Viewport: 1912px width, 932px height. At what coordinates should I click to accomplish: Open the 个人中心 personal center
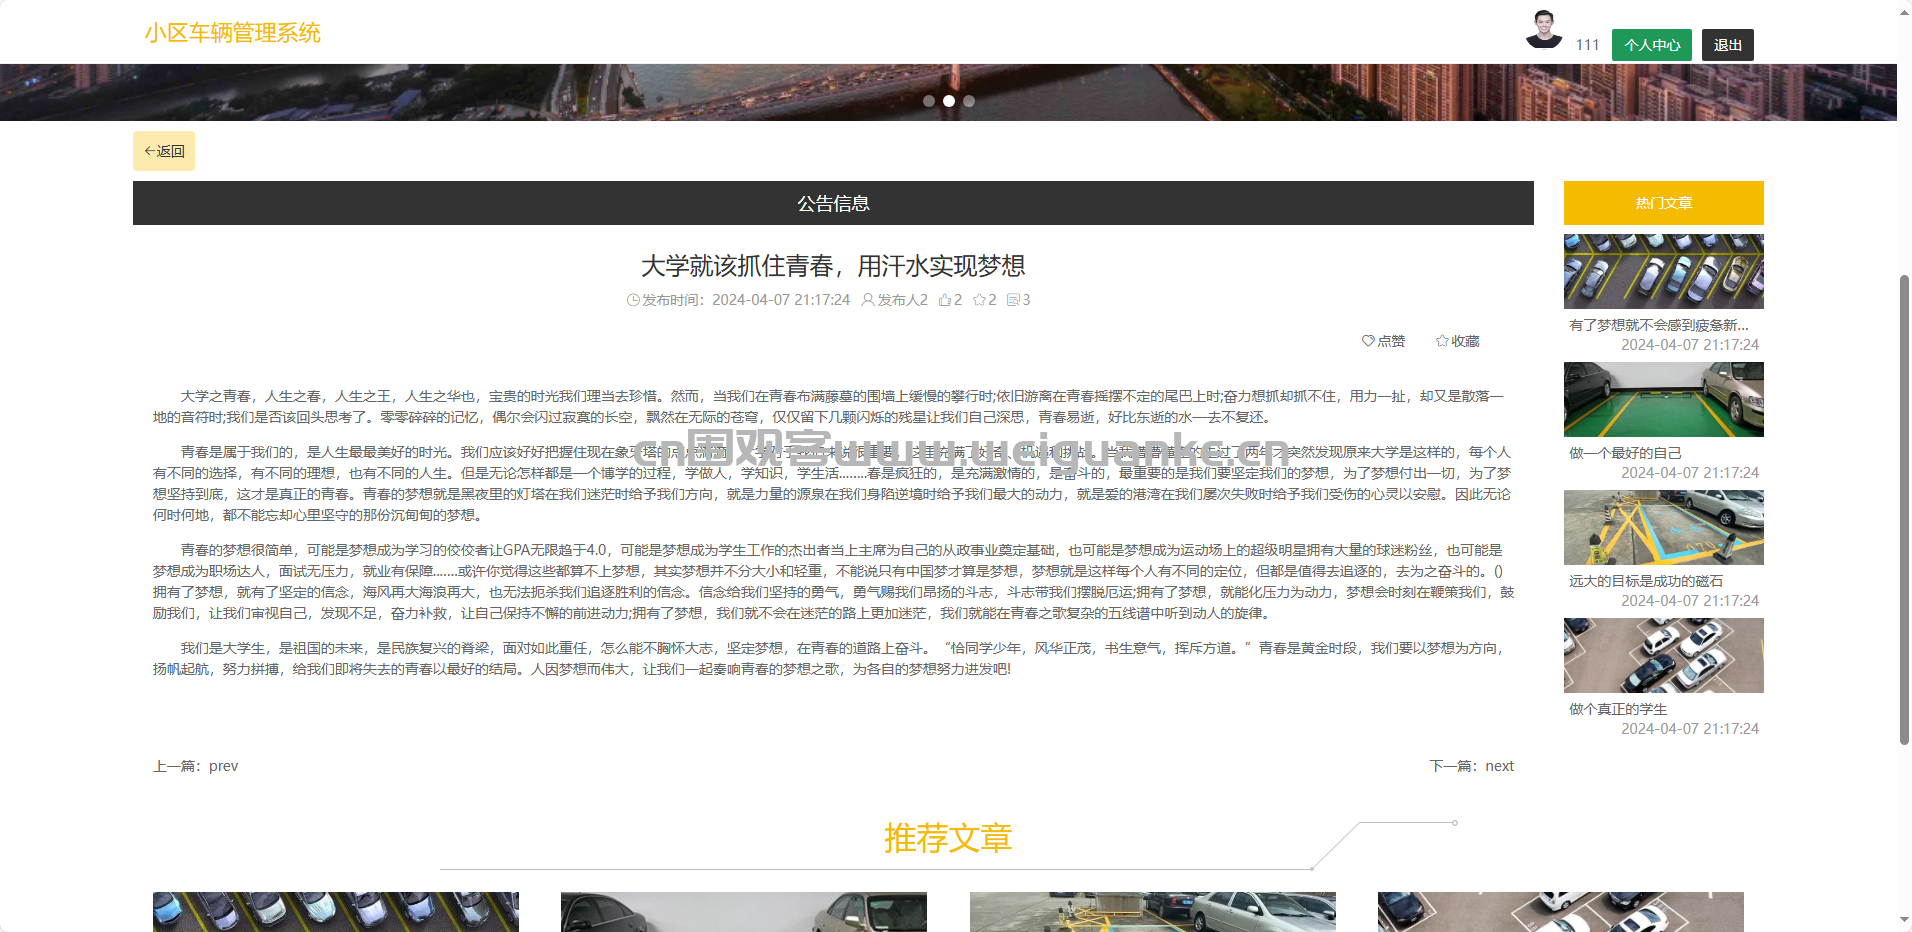(1651, 45)
